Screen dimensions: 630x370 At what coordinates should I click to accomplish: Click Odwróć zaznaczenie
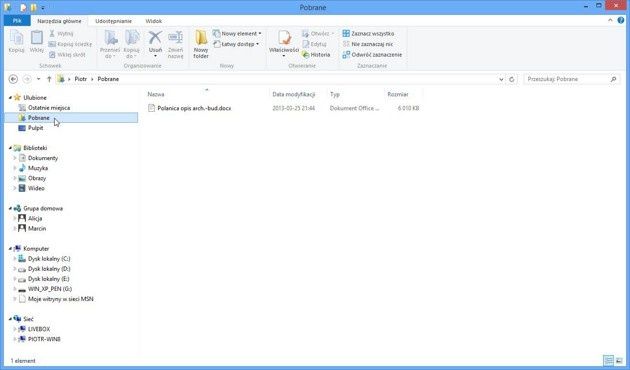tap(372, 55)
